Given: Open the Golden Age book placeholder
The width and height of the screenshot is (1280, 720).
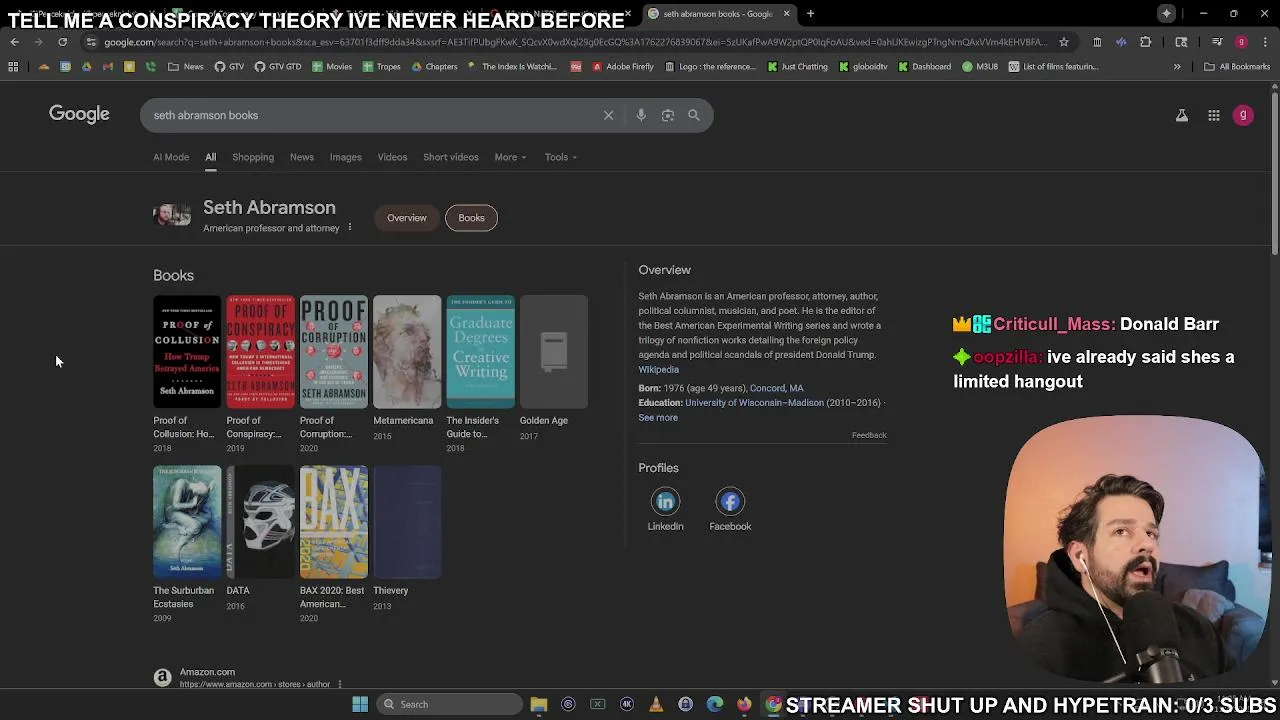Looking at the screenshot, I should 554,352.
